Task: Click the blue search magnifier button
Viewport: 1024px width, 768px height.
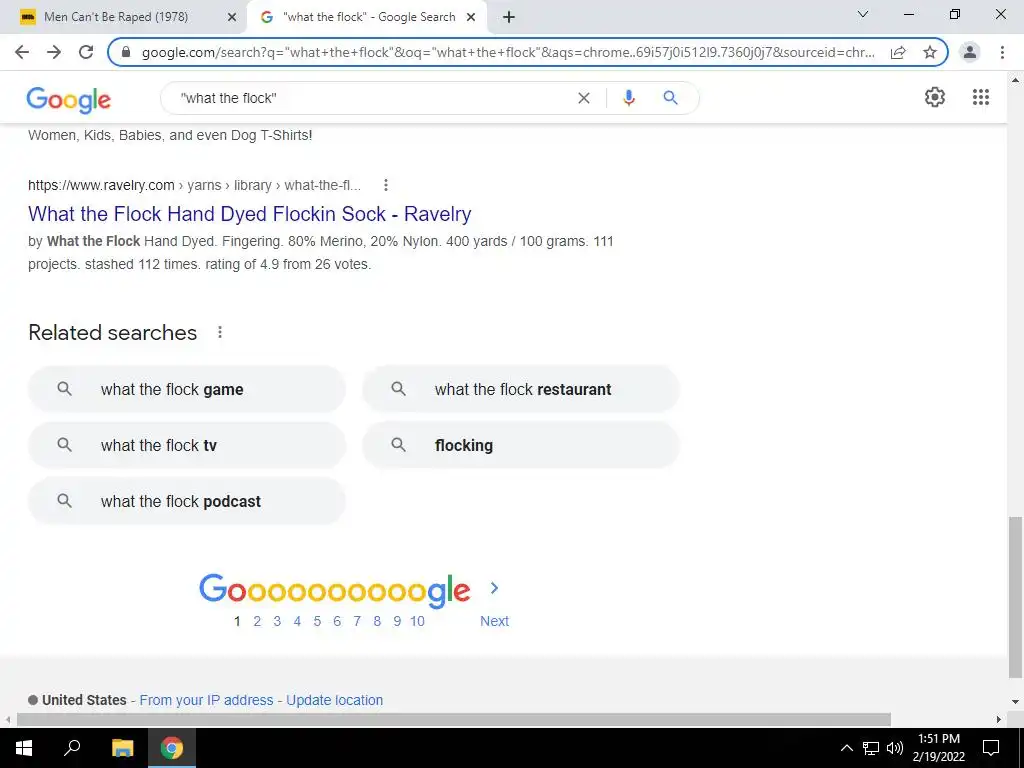Action: pos(670,98)
